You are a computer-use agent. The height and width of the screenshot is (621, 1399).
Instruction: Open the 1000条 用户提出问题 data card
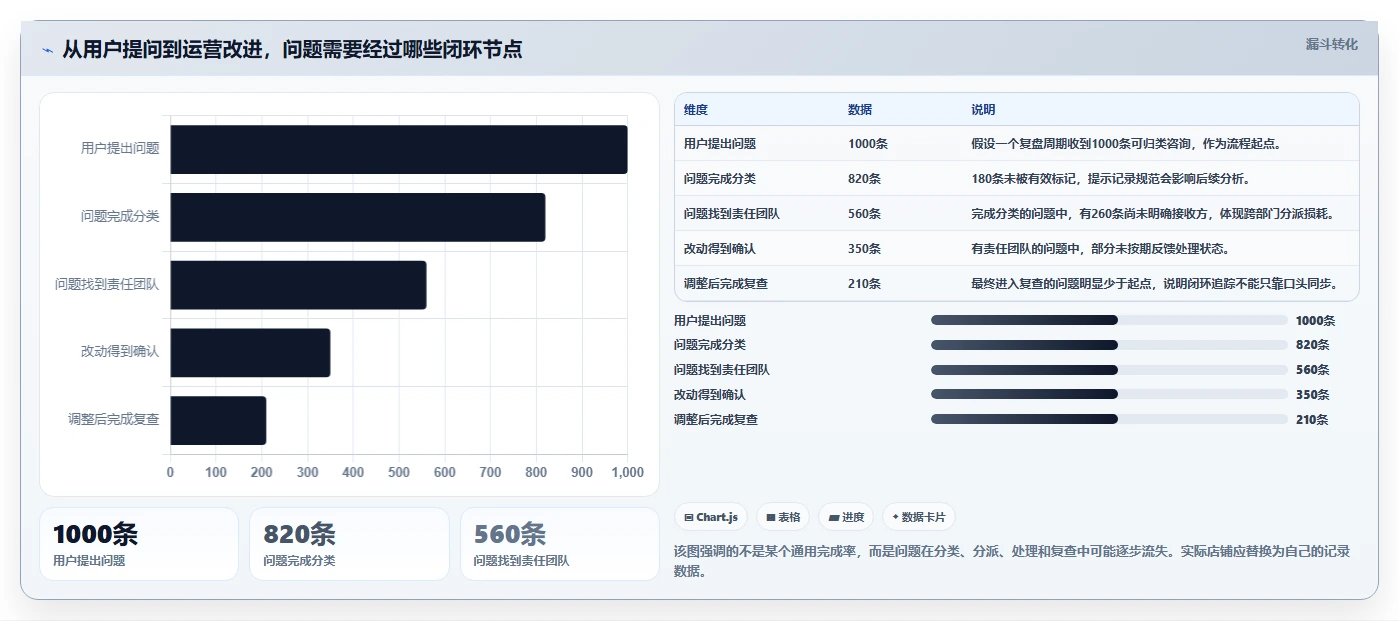139,544
